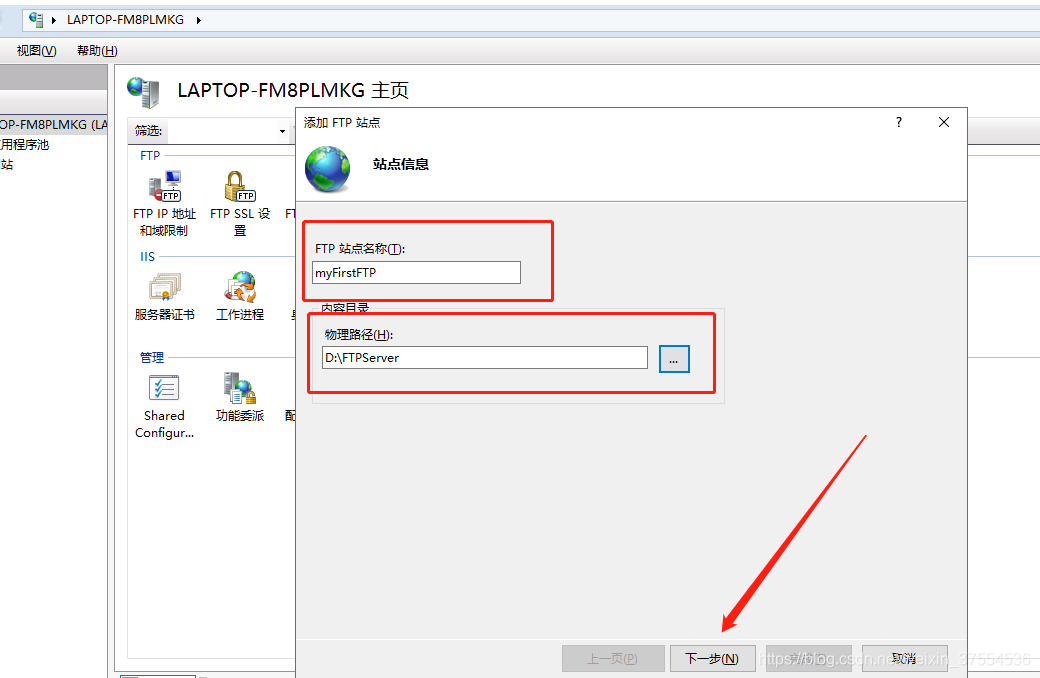Click the browse (...) button for physical path
Screen dimensions: 1040x678
click(x=674, y=358)
